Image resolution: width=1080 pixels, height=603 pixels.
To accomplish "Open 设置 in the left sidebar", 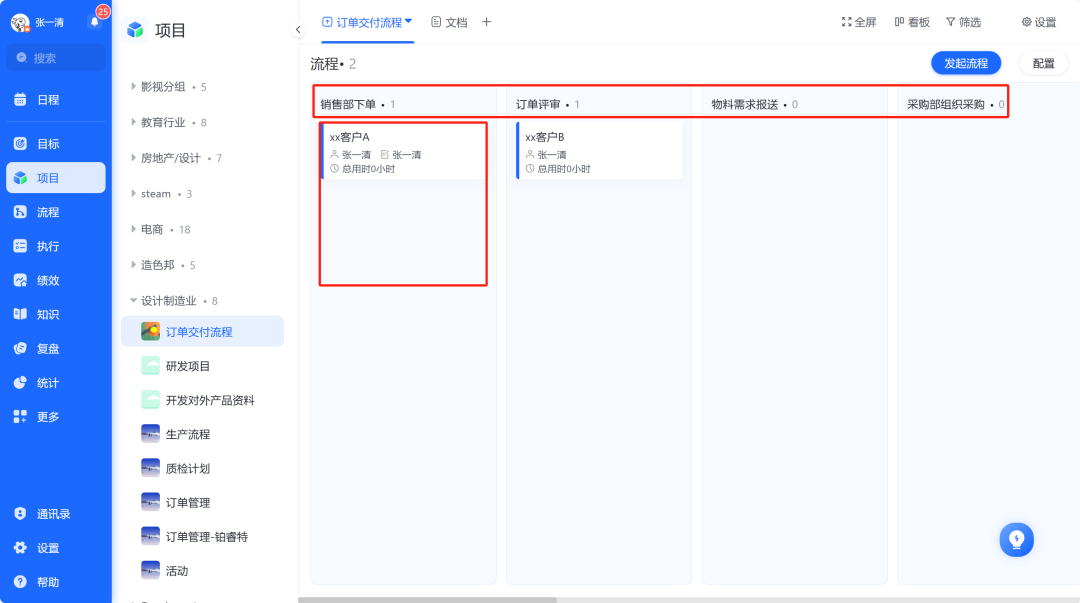I will pyautogui.click(x=56, y=548).
